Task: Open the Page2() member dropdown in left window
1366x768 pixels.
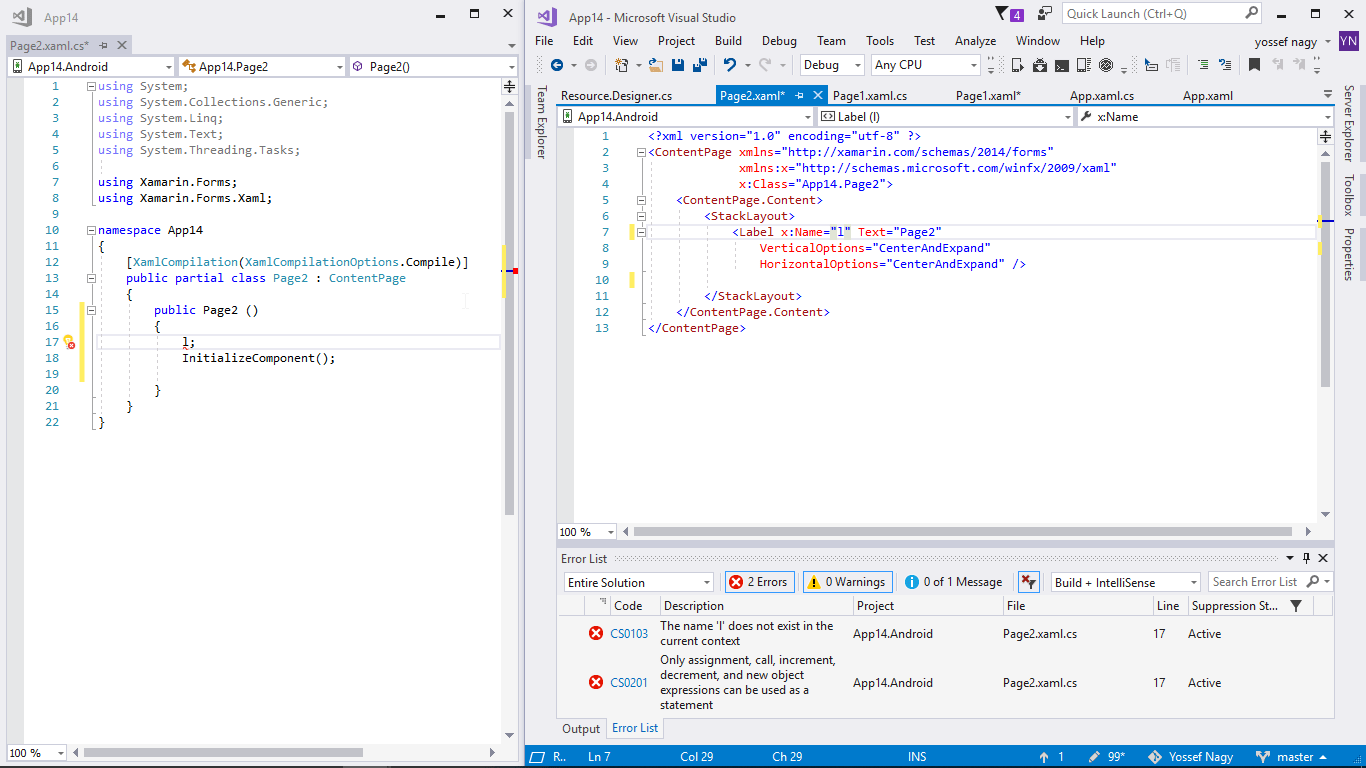Action: 432,67
